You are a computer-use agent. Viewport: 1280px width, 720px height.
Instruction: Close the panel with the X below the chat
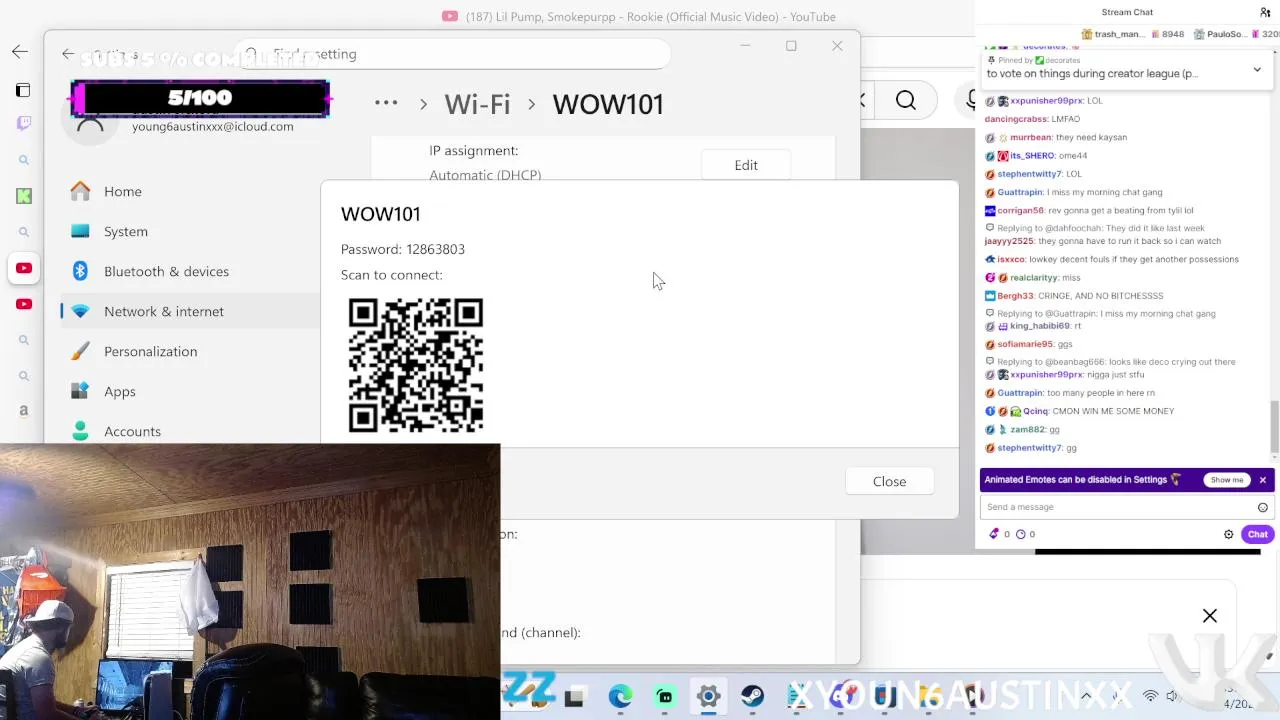[1210, 616]
